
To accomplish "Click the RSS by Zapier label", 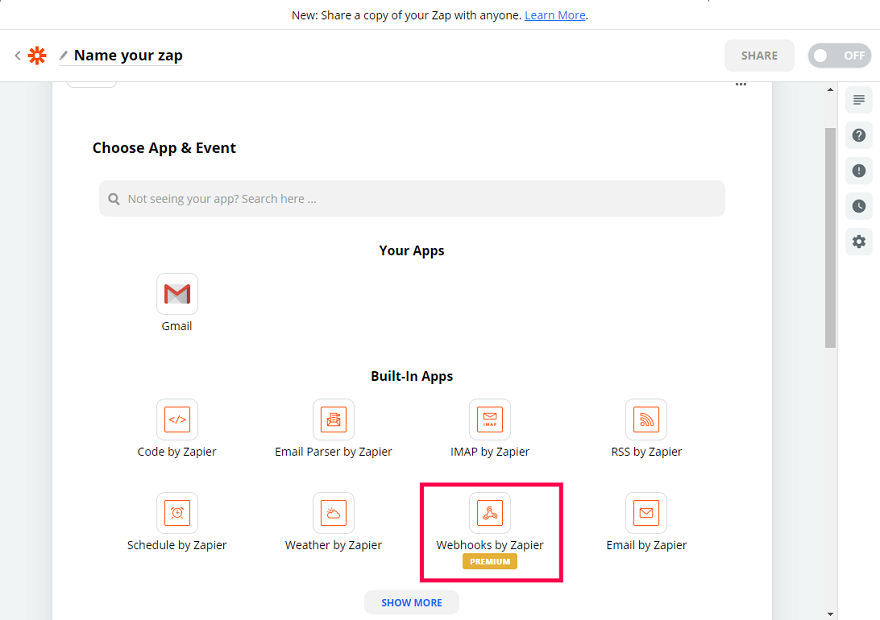I will 646,452.
